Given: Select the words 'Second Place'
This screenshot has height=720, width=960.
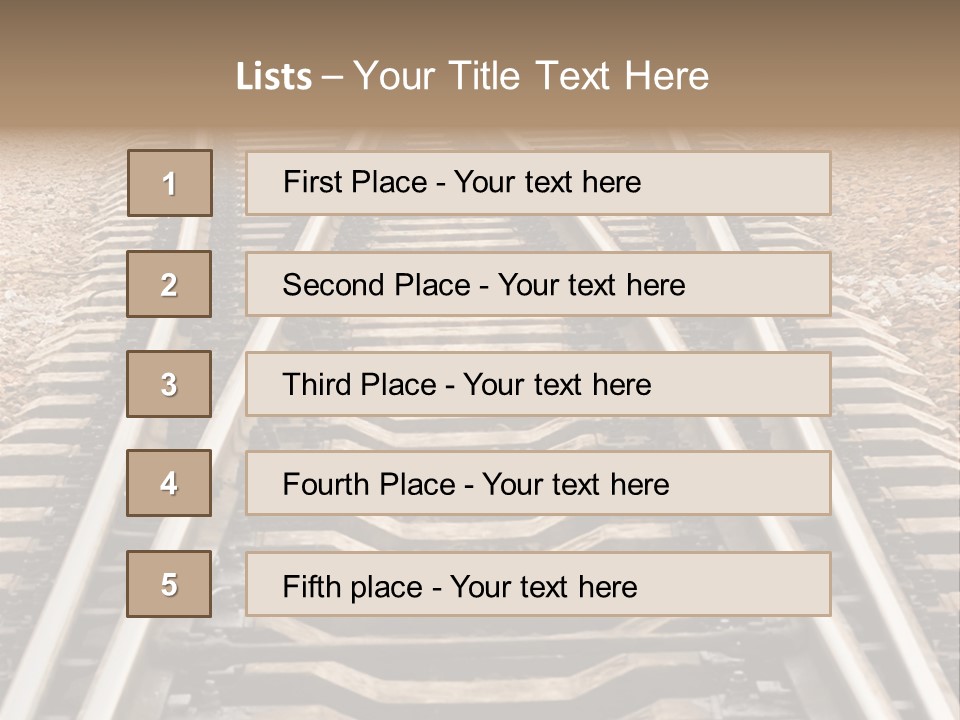Looking at the screenshot, I should [377, 285].
